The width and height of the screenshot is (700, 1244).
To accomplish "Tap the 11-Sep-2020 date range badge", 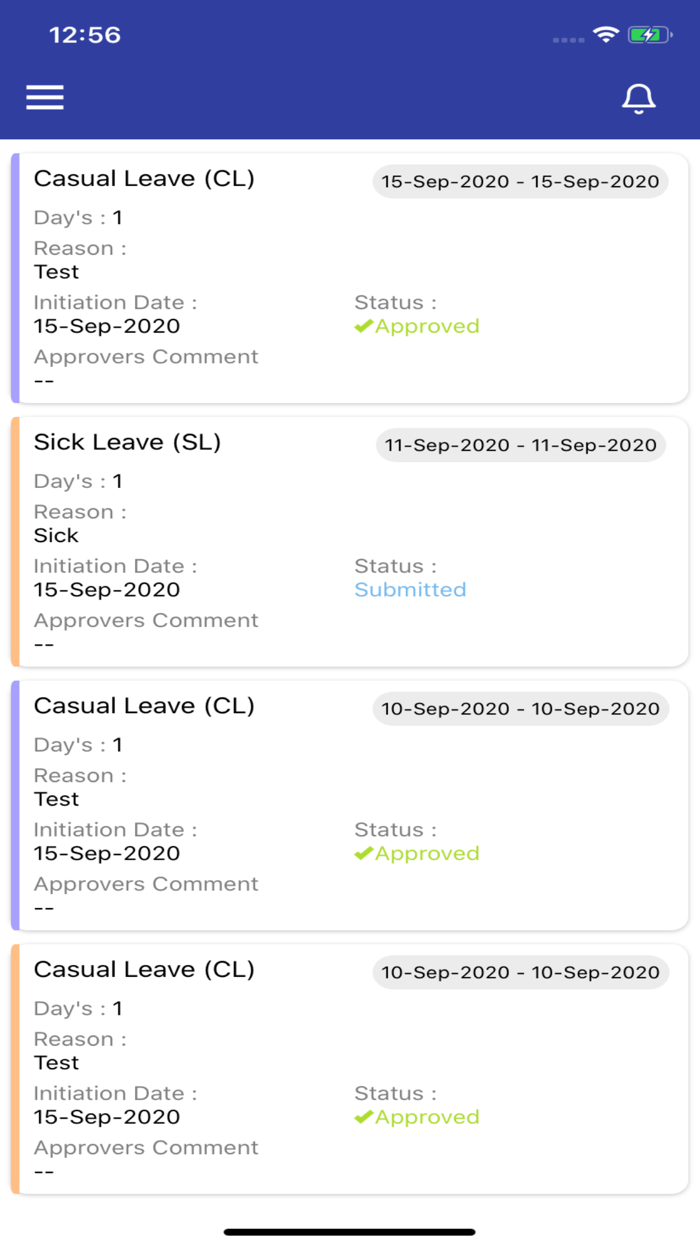I will tap(521, 445).
